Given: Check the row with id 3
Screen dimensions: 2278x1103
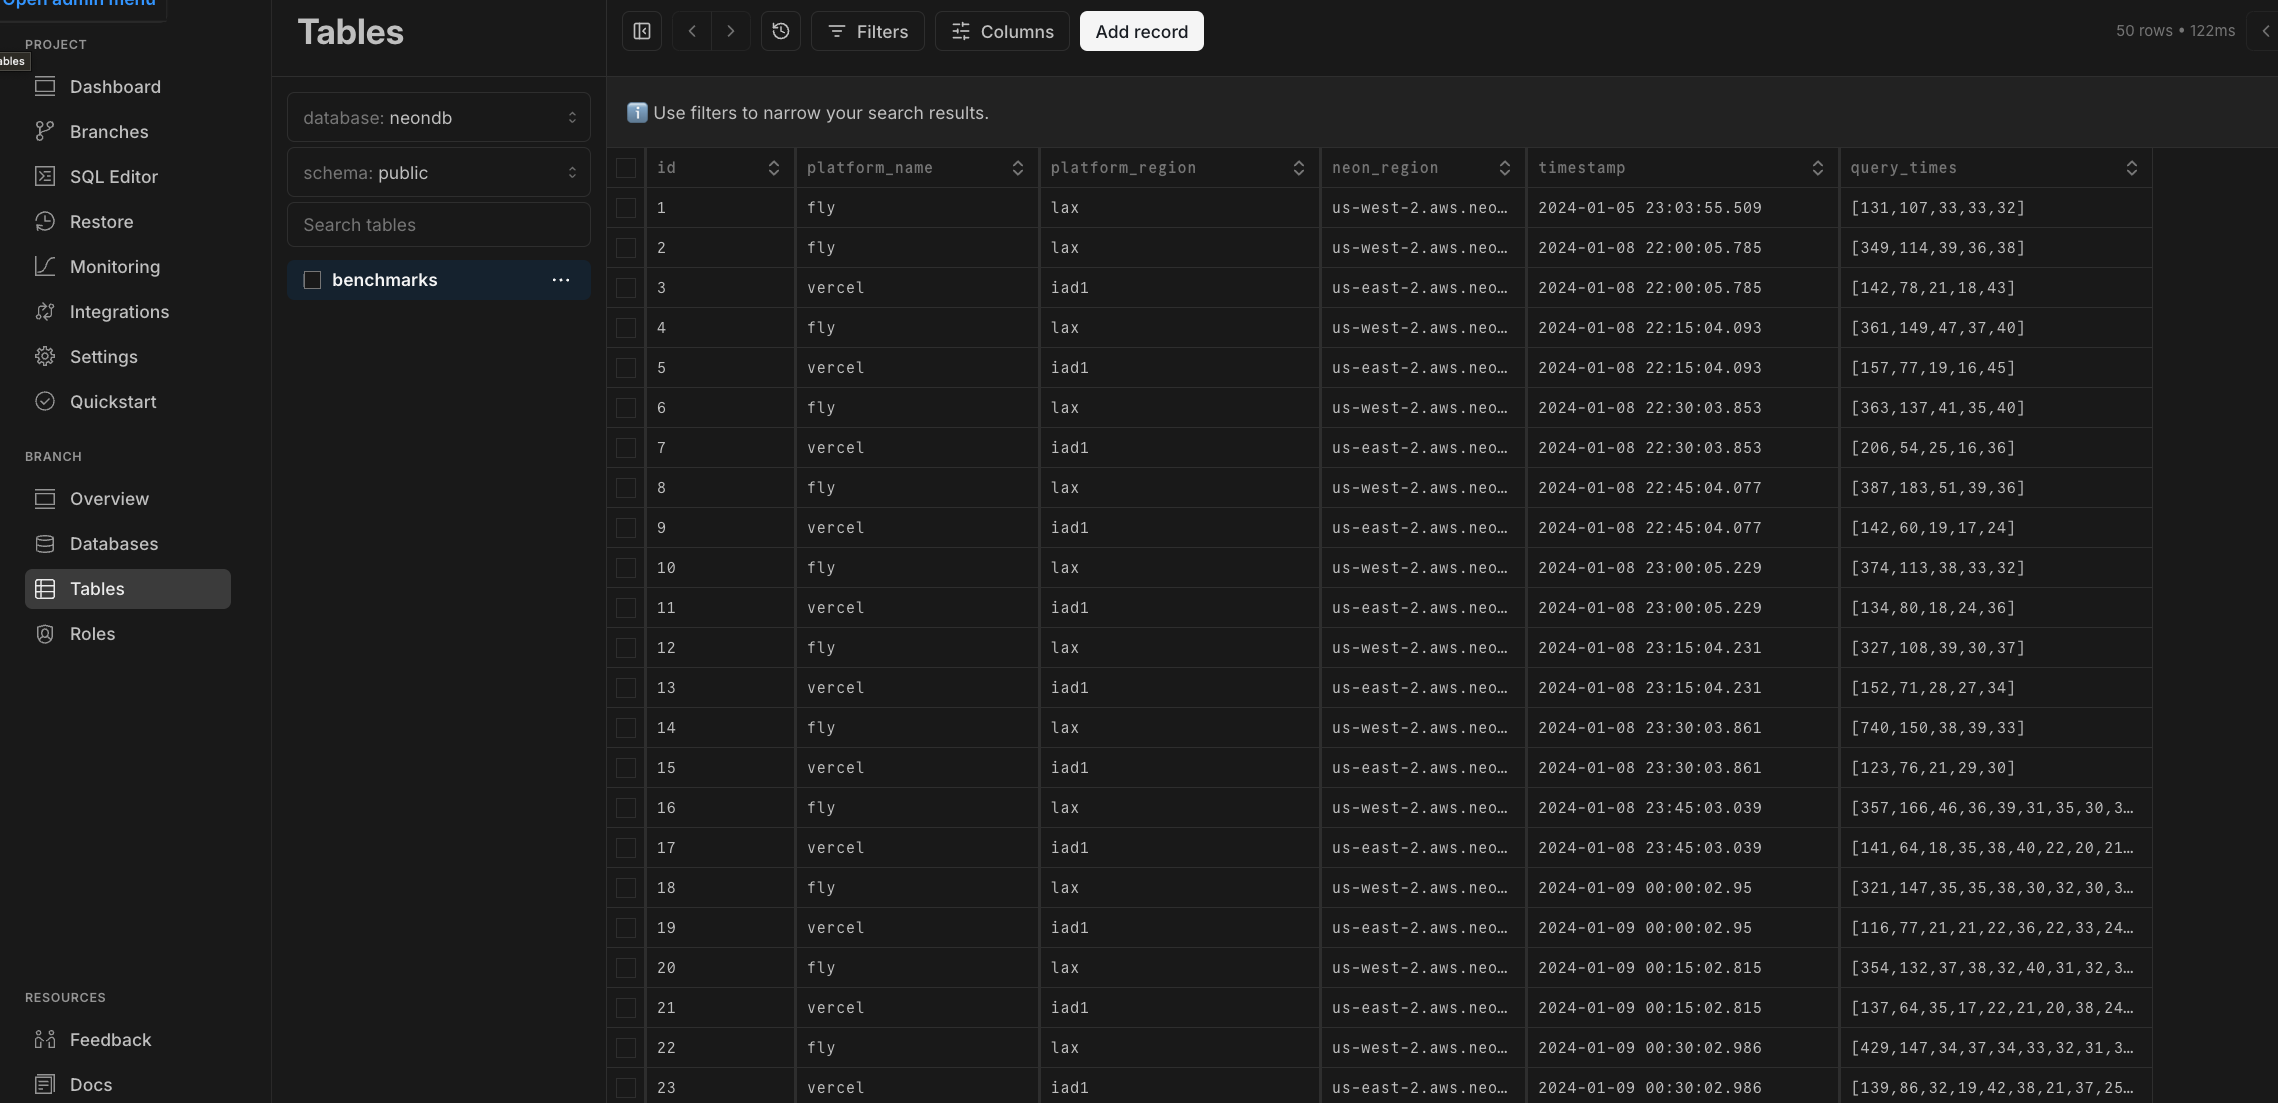Looking at the screenshot, I should pyautogui.click(x=626, y=288).
